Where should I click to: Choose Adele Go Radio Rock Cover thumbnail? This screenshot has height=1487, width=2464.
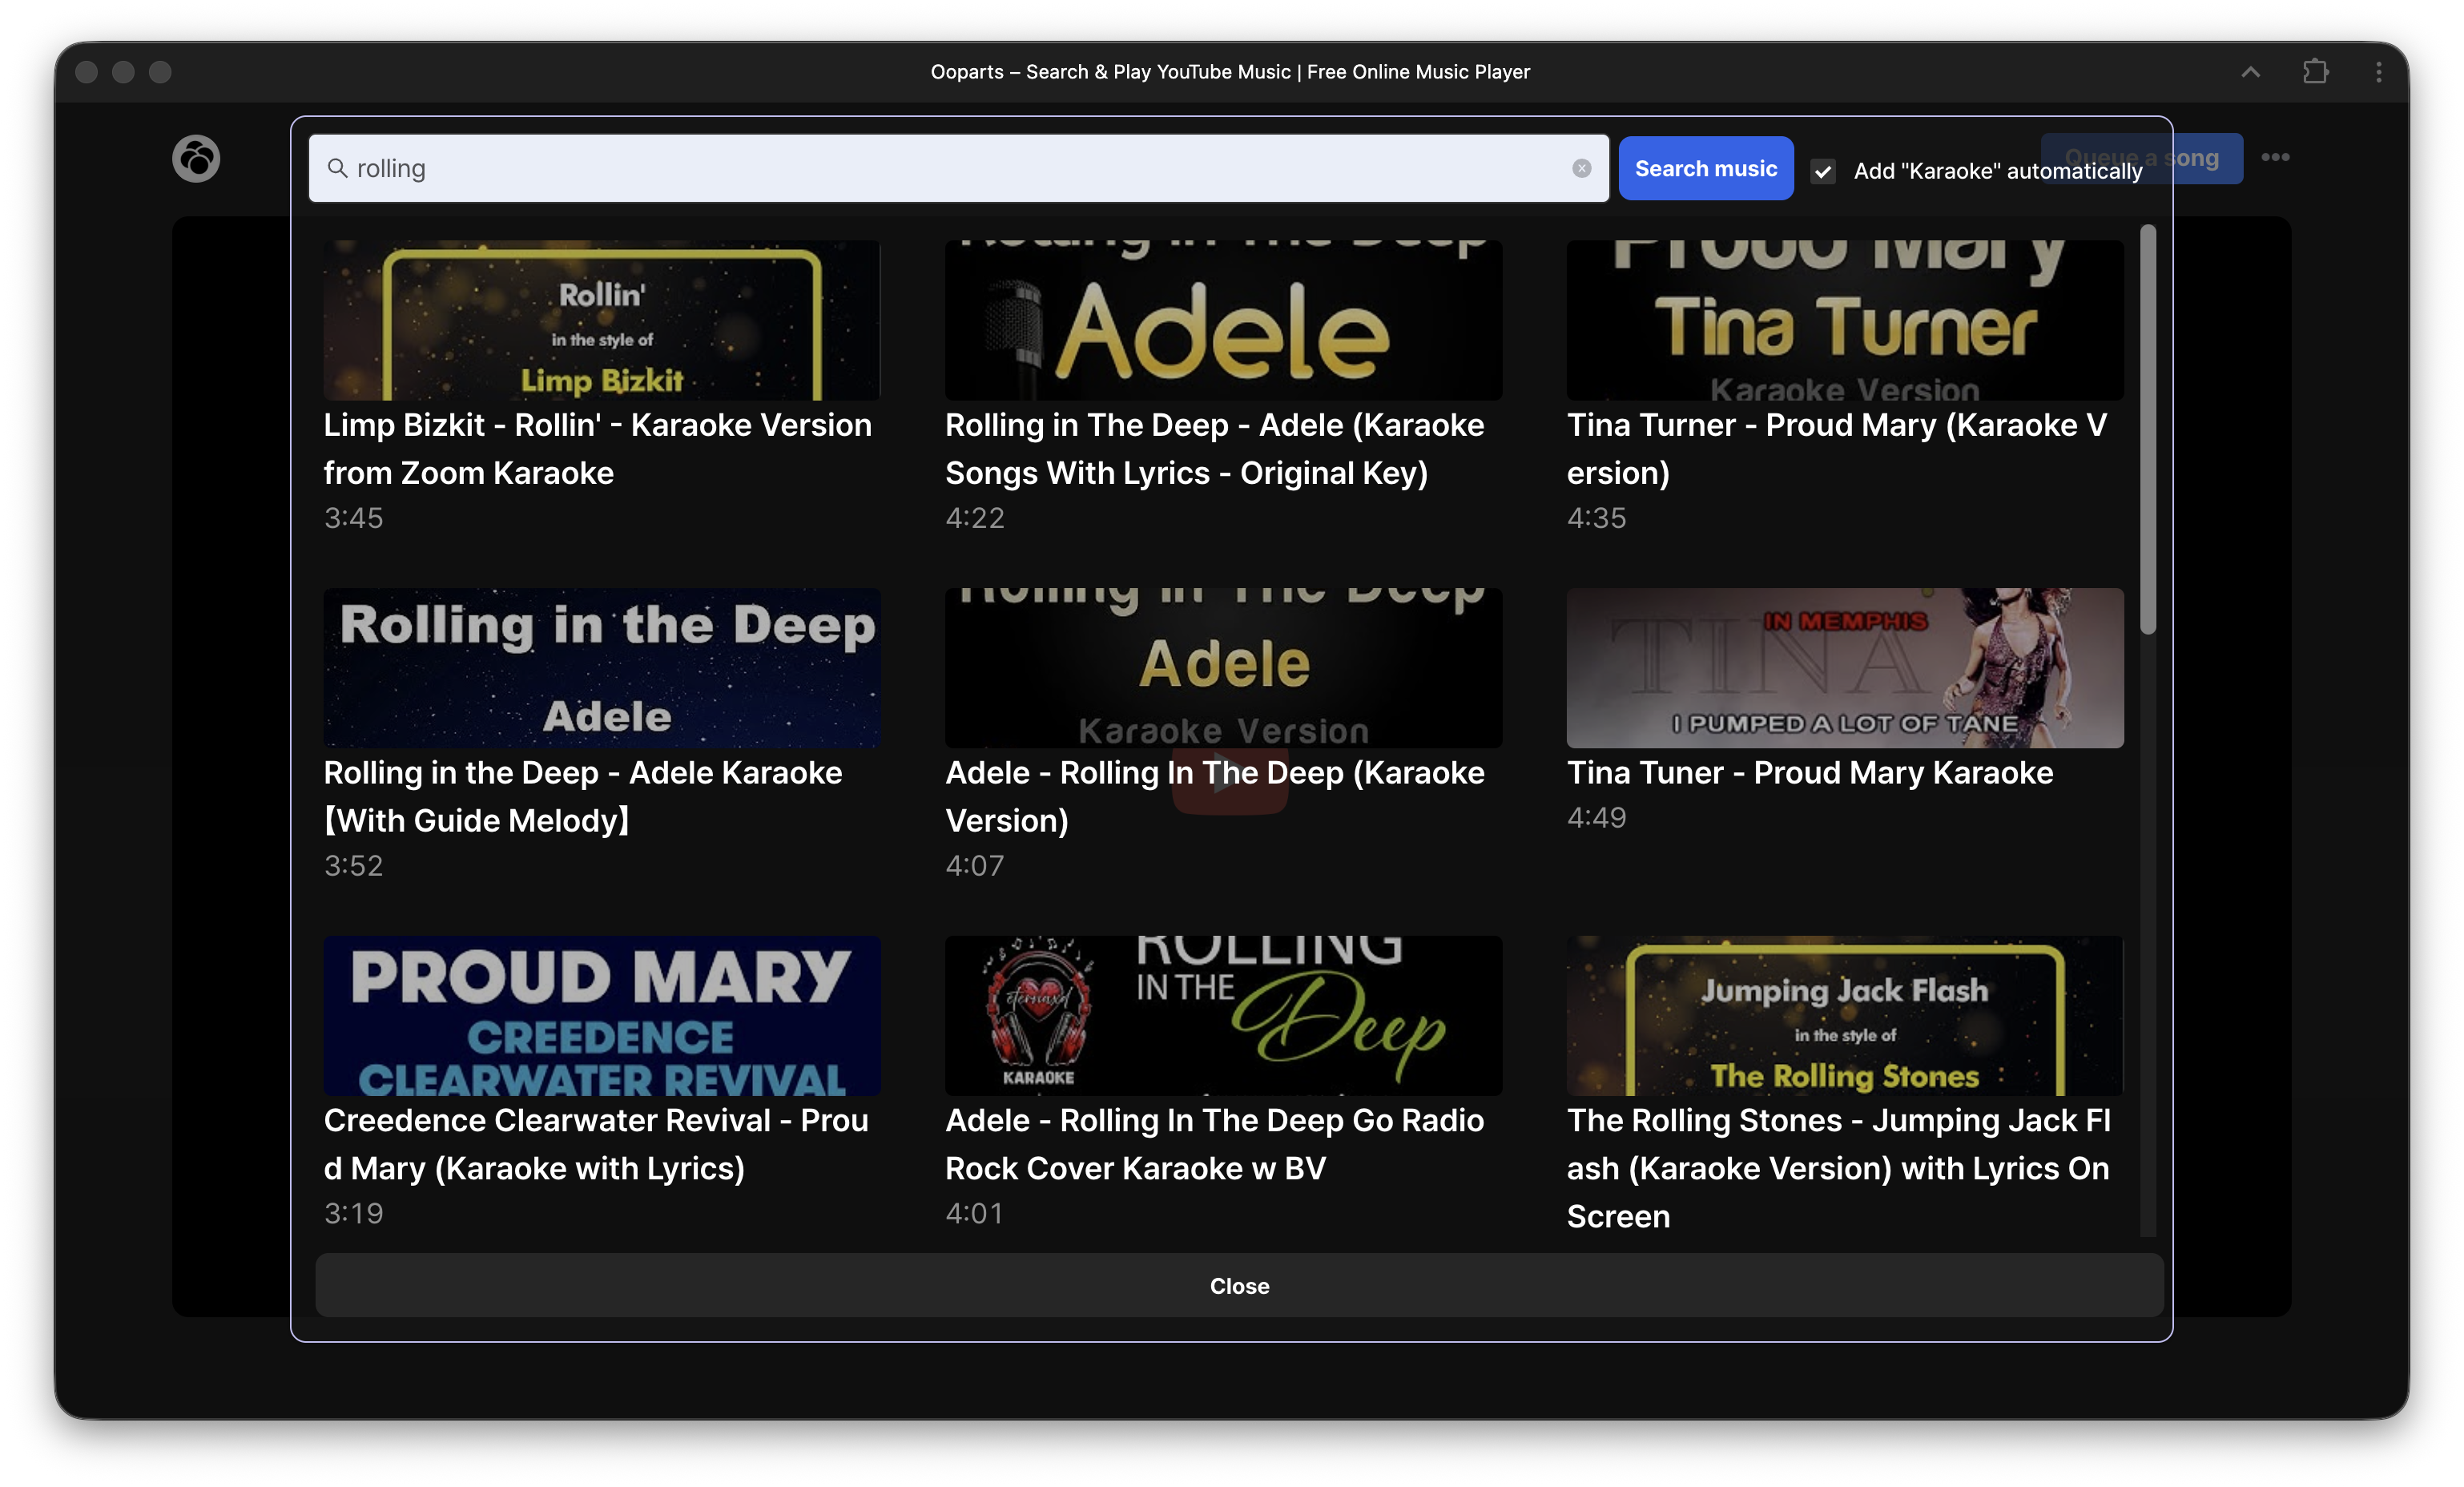pos(1222,1015)
